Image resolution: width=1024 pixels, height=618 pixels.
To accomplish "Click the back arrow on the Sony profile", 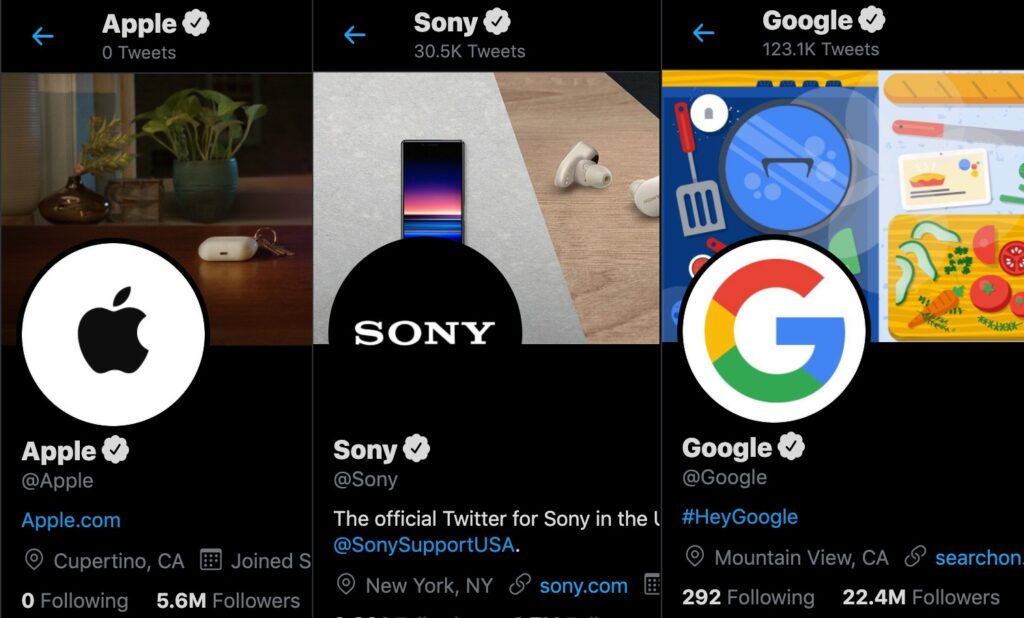I will tap(355, 35).
